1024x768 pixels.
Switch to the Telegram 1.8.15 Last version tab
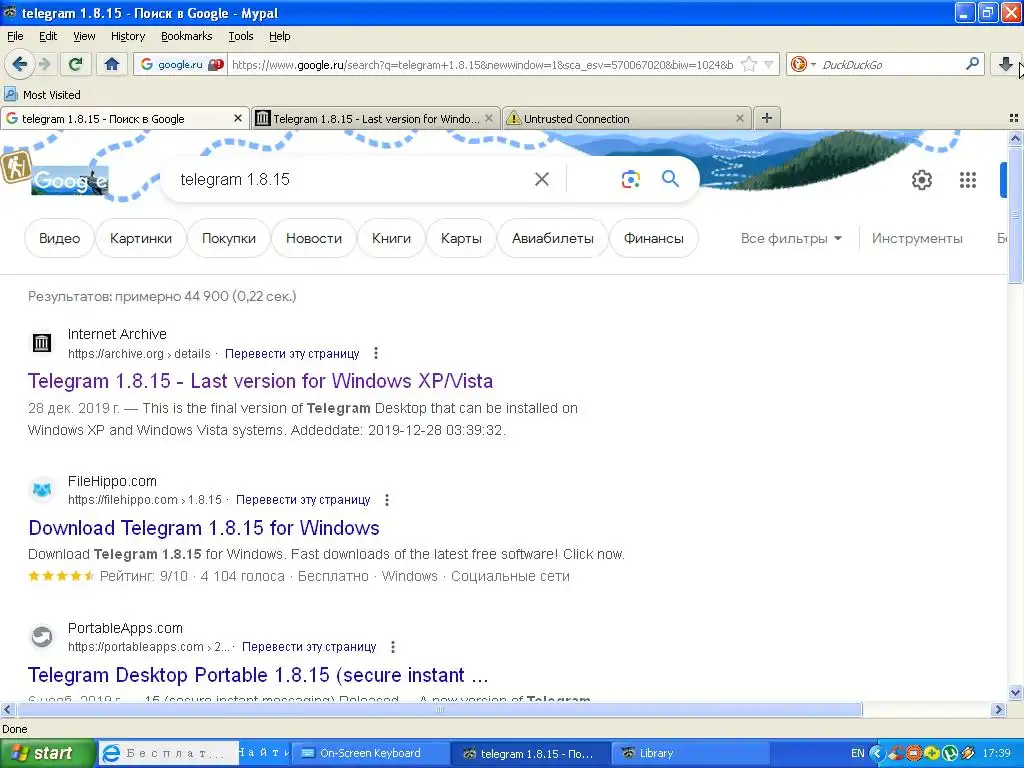point(375,118)
